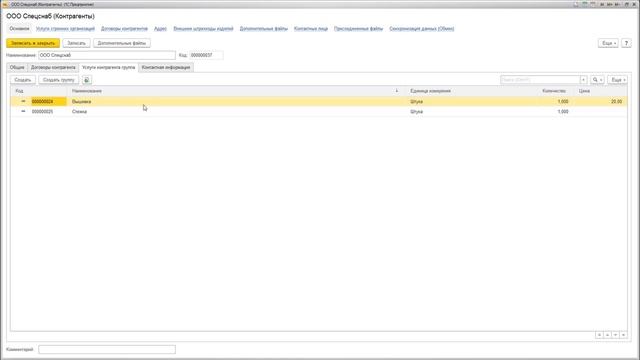Jump to the first list row button
This screenshot has width=640, height=360.
tap(599, 335)
